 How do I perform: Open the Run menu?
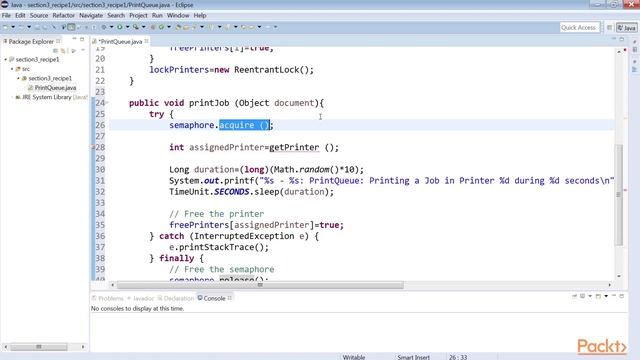(157, 16)
